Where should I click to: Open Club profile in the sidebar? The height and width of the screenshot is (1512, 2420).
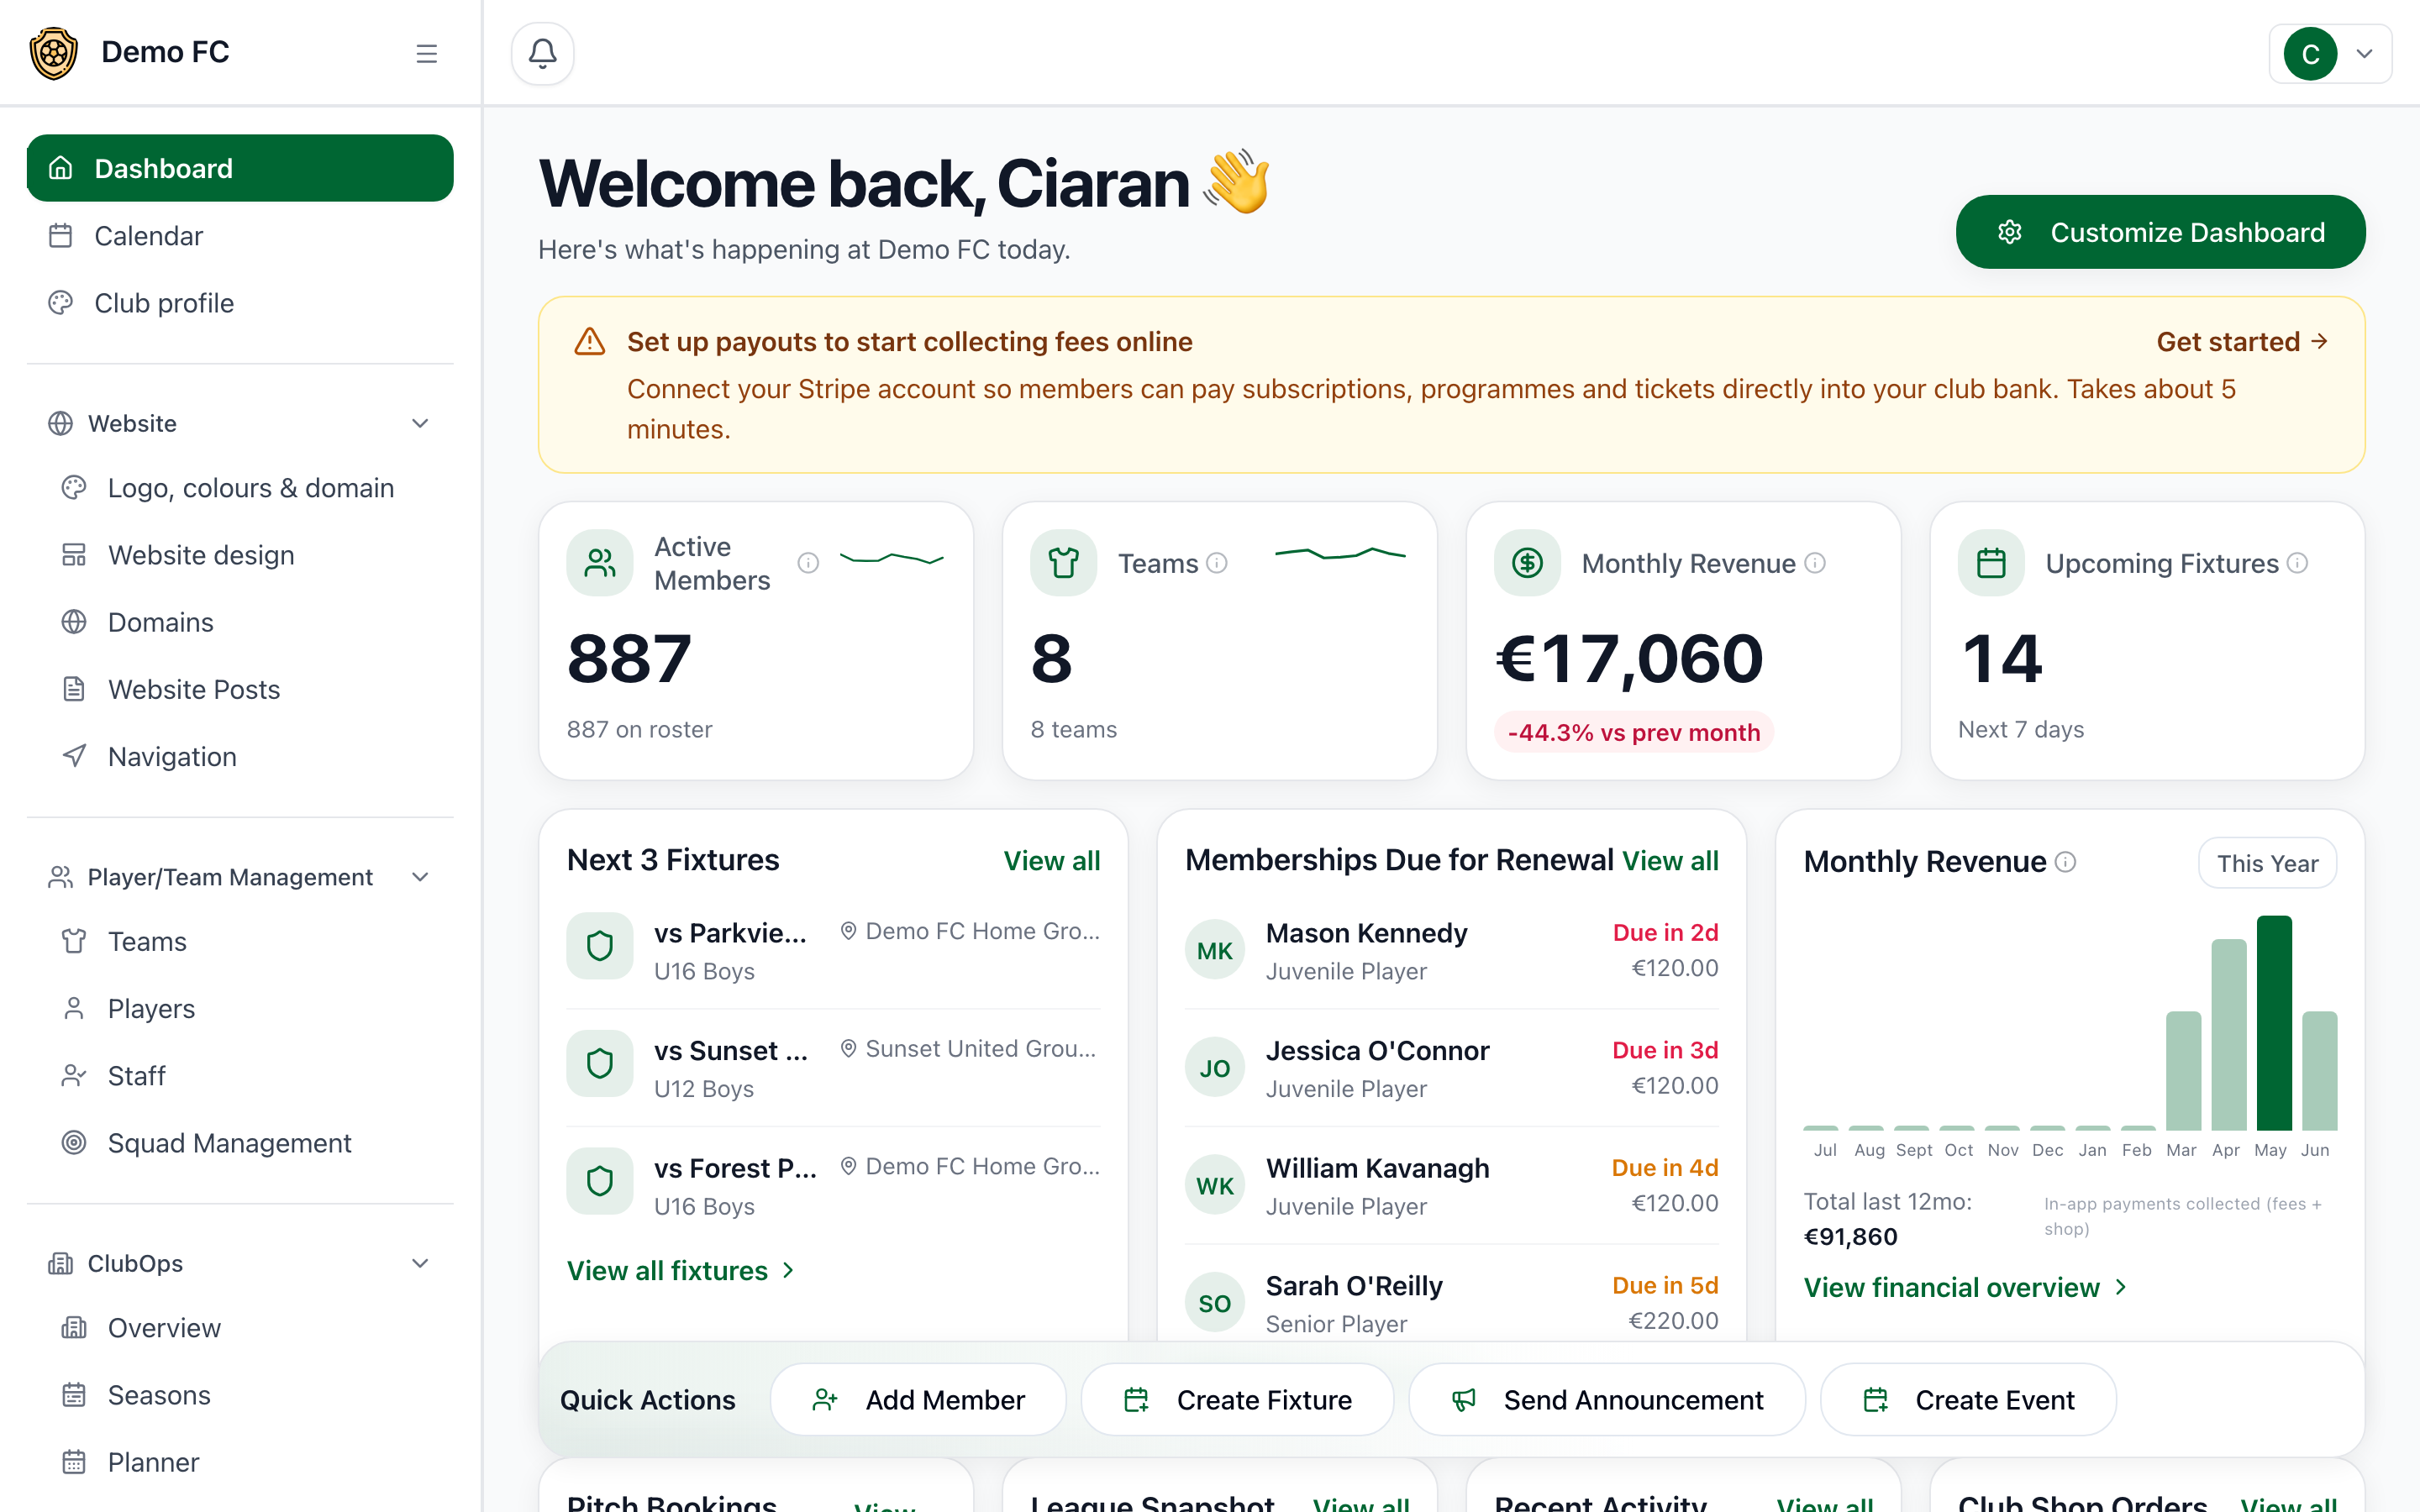click(240, 303)
